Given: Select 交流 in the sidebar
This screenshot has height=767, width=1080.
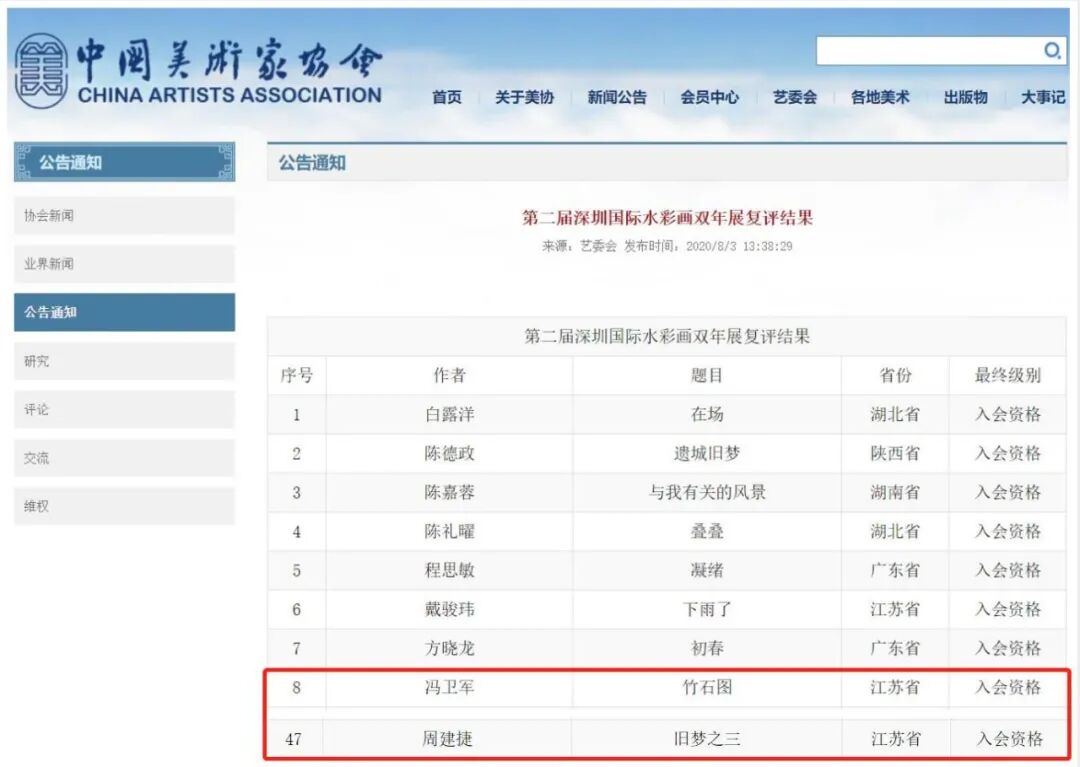Looking at the screenshot, I should click(x=124, y=458).
